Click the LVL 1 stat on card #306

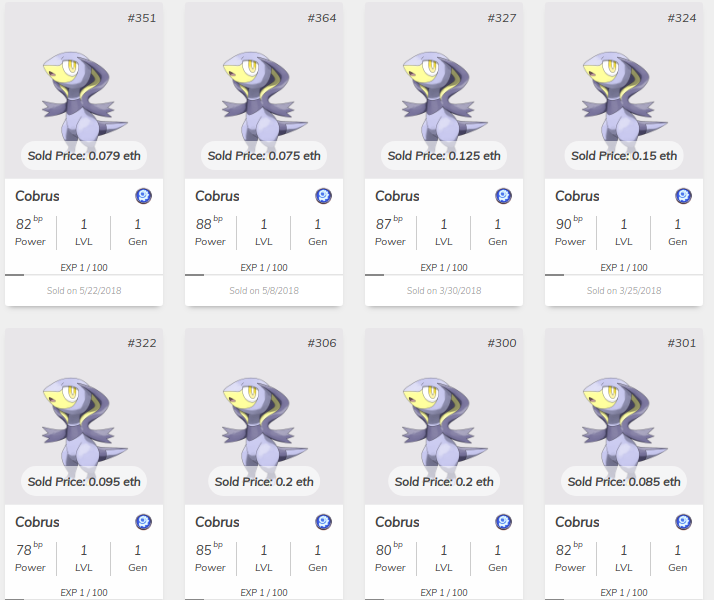tap(264, 558)
